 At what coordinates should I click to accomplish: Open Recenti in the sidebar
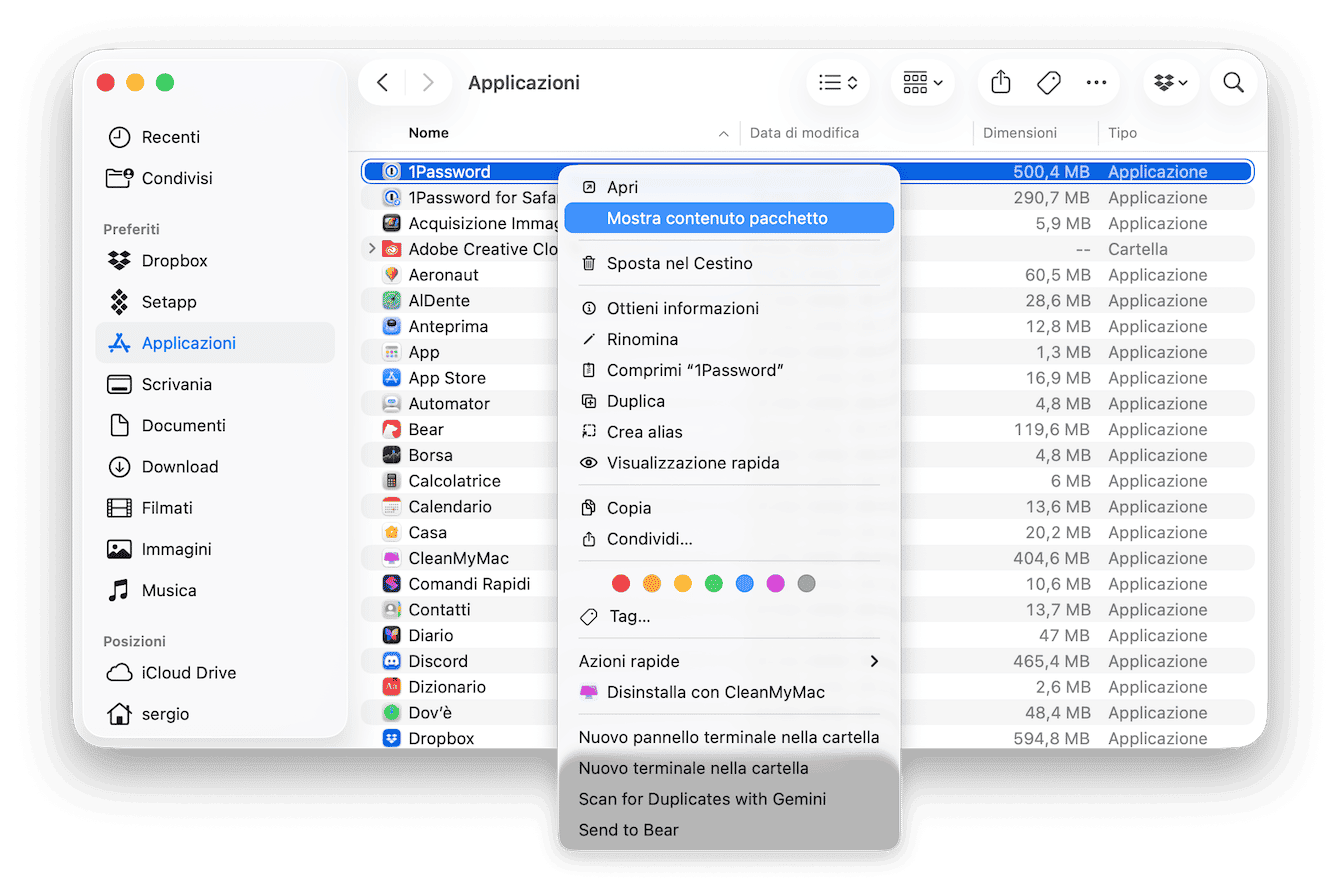(215, 137)
